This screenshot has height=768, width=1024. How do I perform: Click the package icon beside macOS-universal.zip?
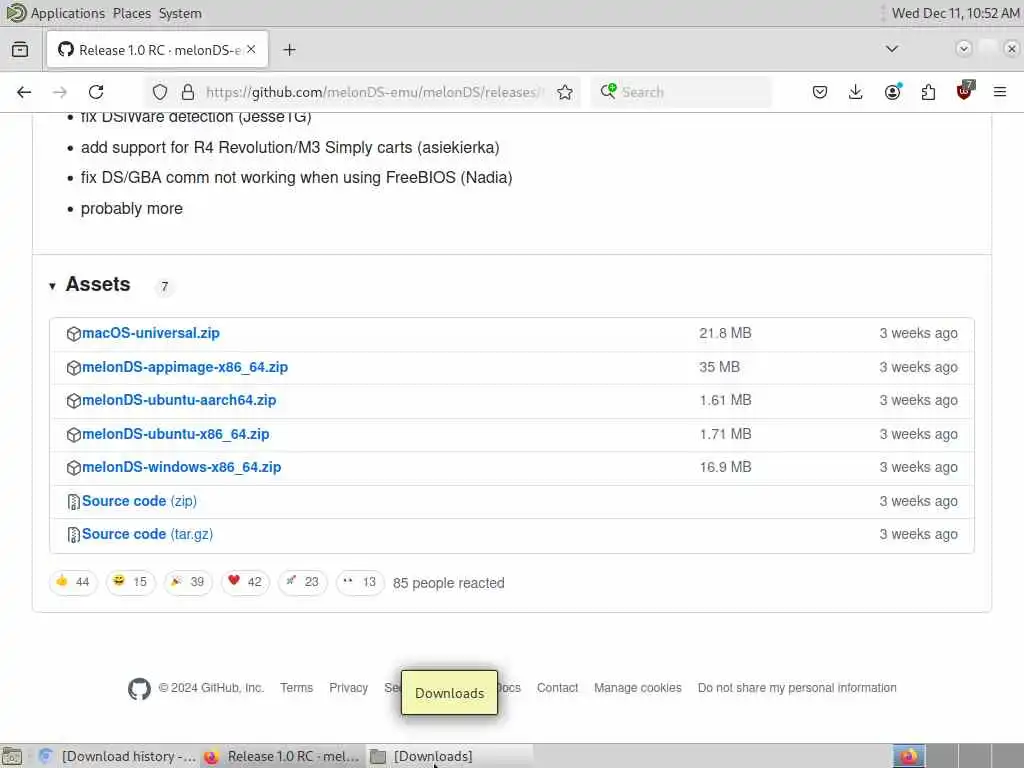[x=74, y=334]
